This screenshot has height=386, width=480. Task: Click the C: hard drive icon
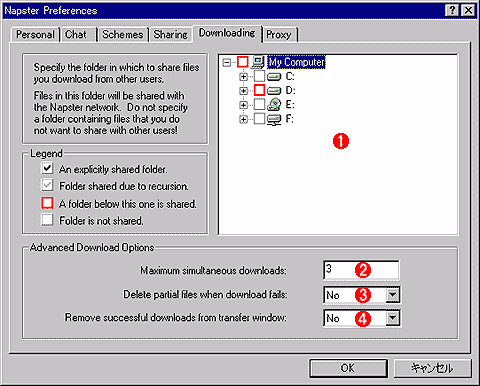[x=274, y=77]
